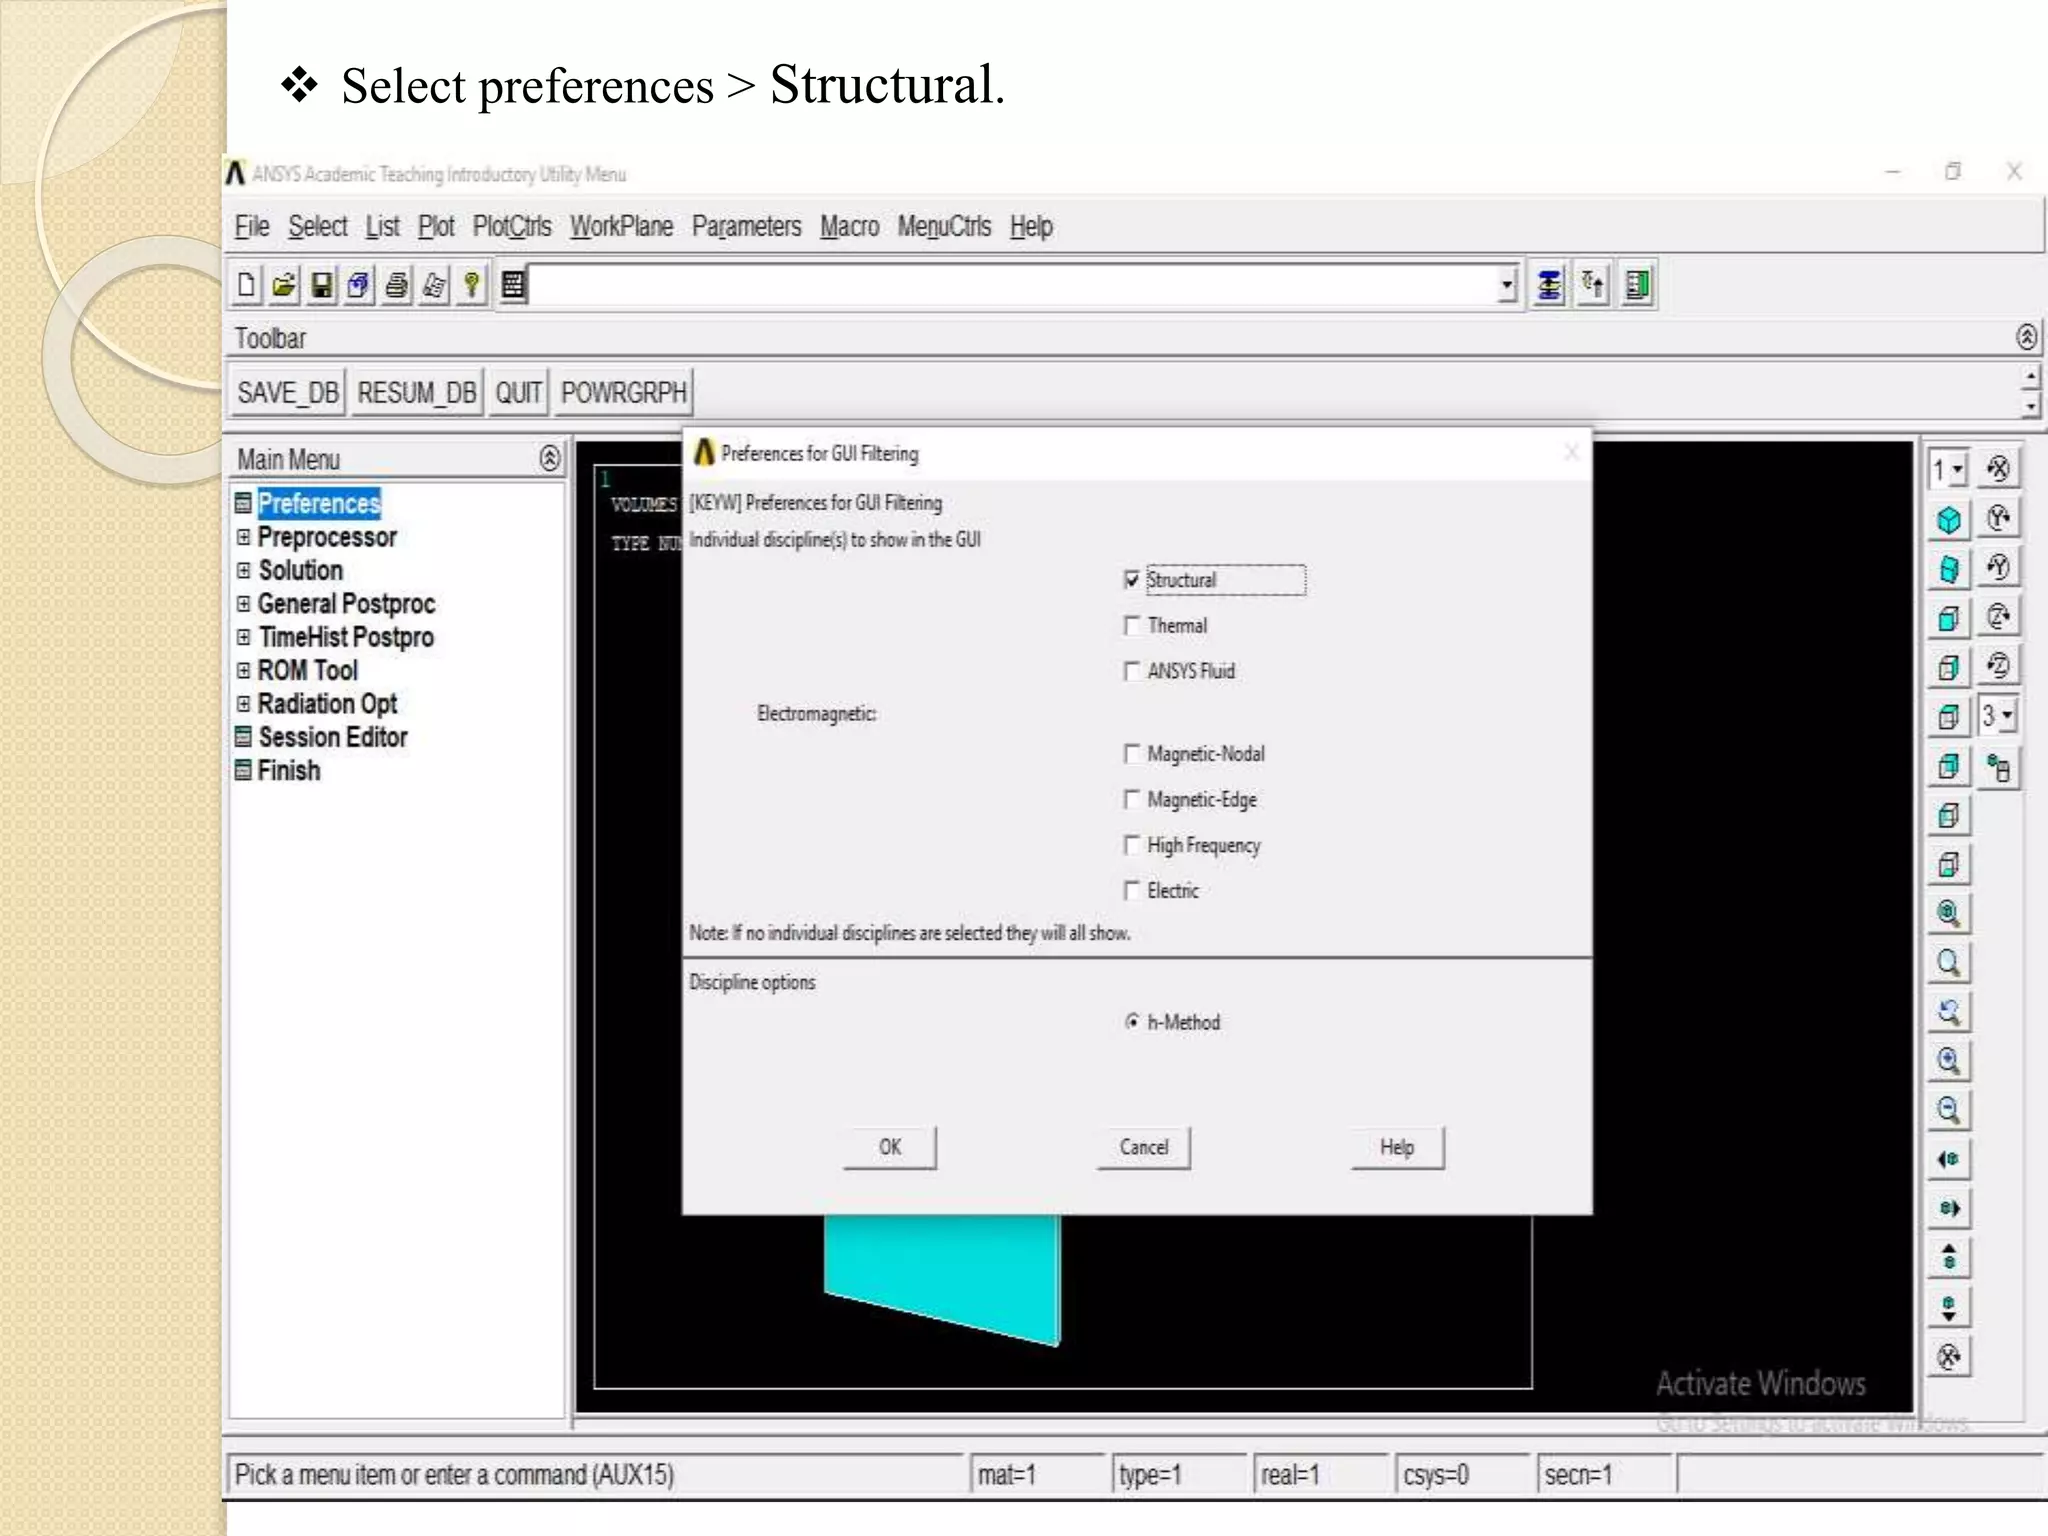Pan model left with left-arrow icon
The width and height of the screenshot is (2048, 1536).
click(x=1949, y=1159)
